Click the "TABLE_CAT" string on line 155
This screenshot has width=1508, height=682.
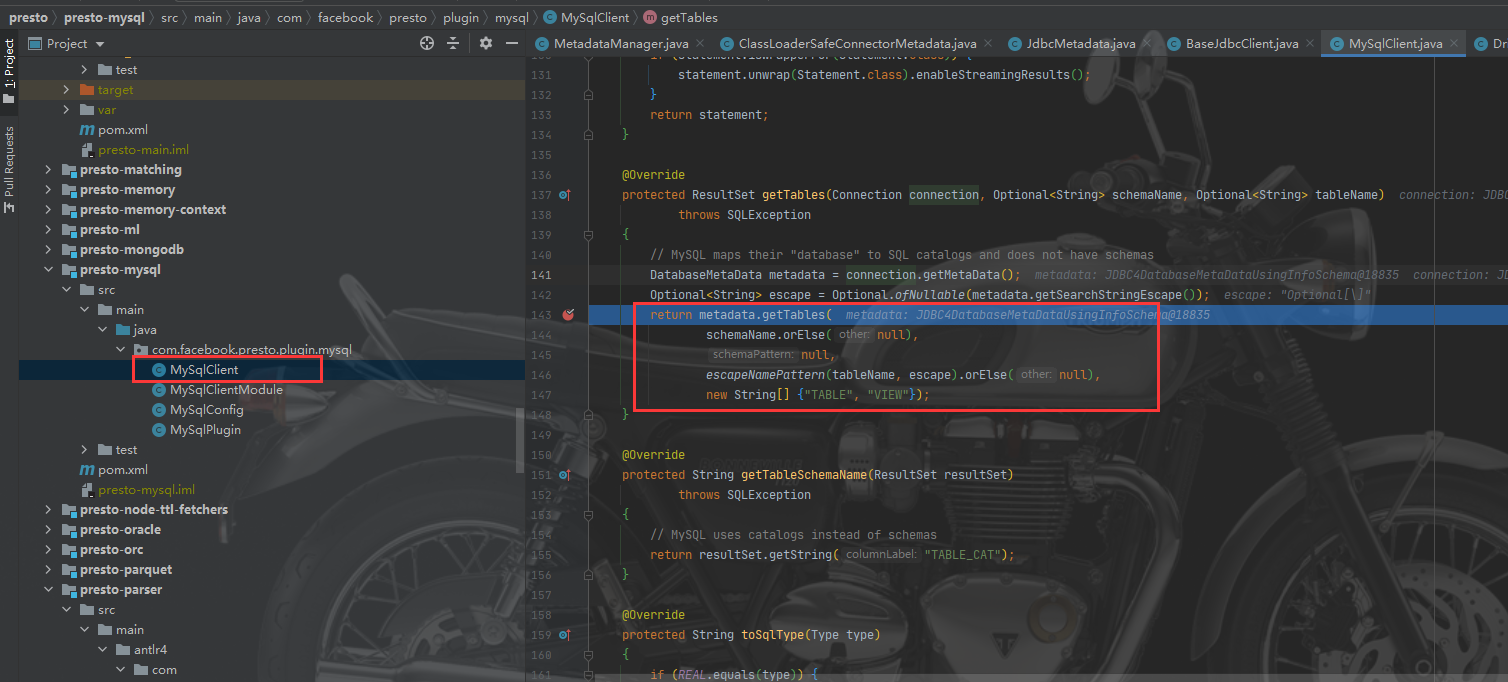pyautogui.click(x=963, y=555)
